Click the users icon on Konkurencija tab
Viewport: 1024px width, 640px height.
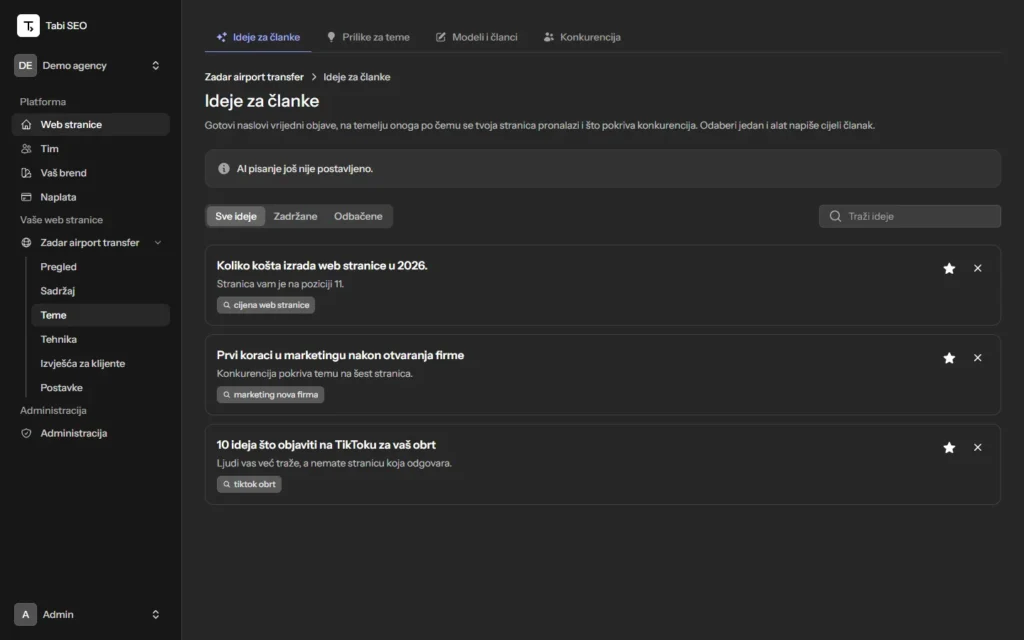click(549, 37)
